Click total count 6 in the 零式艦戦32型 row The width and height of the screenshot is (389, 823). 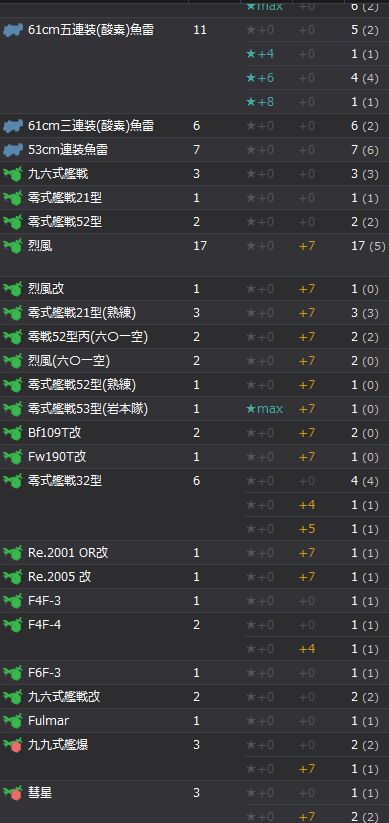click(196, 481)
